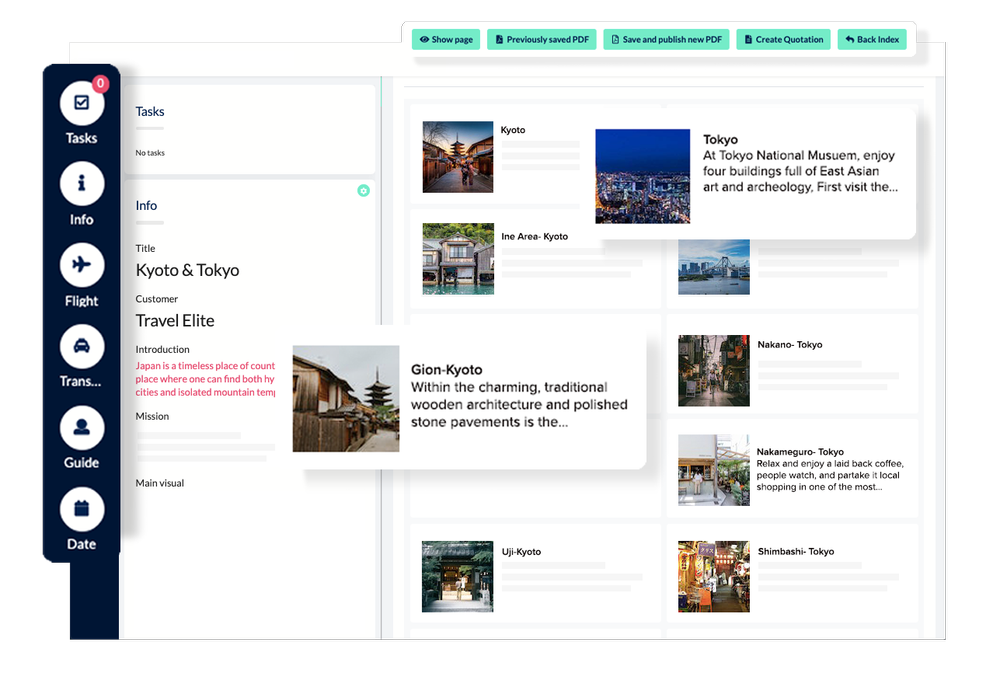Click Save and publish new PDF
The height and width of the screenshot is (691, 1000).
pyautogui.click(x=666, y=40)
